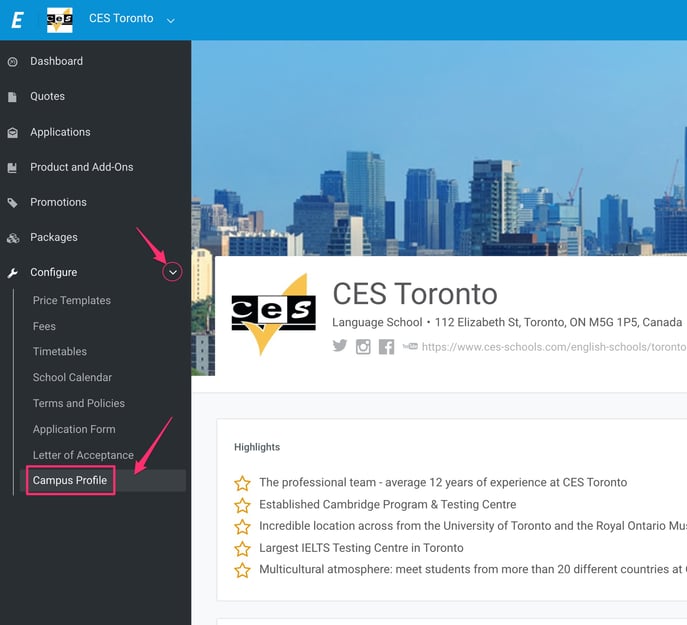This screenshot has width=687, height=625.
Task: Click the Product and Add-Ons book icon
Action: point(12,167)
